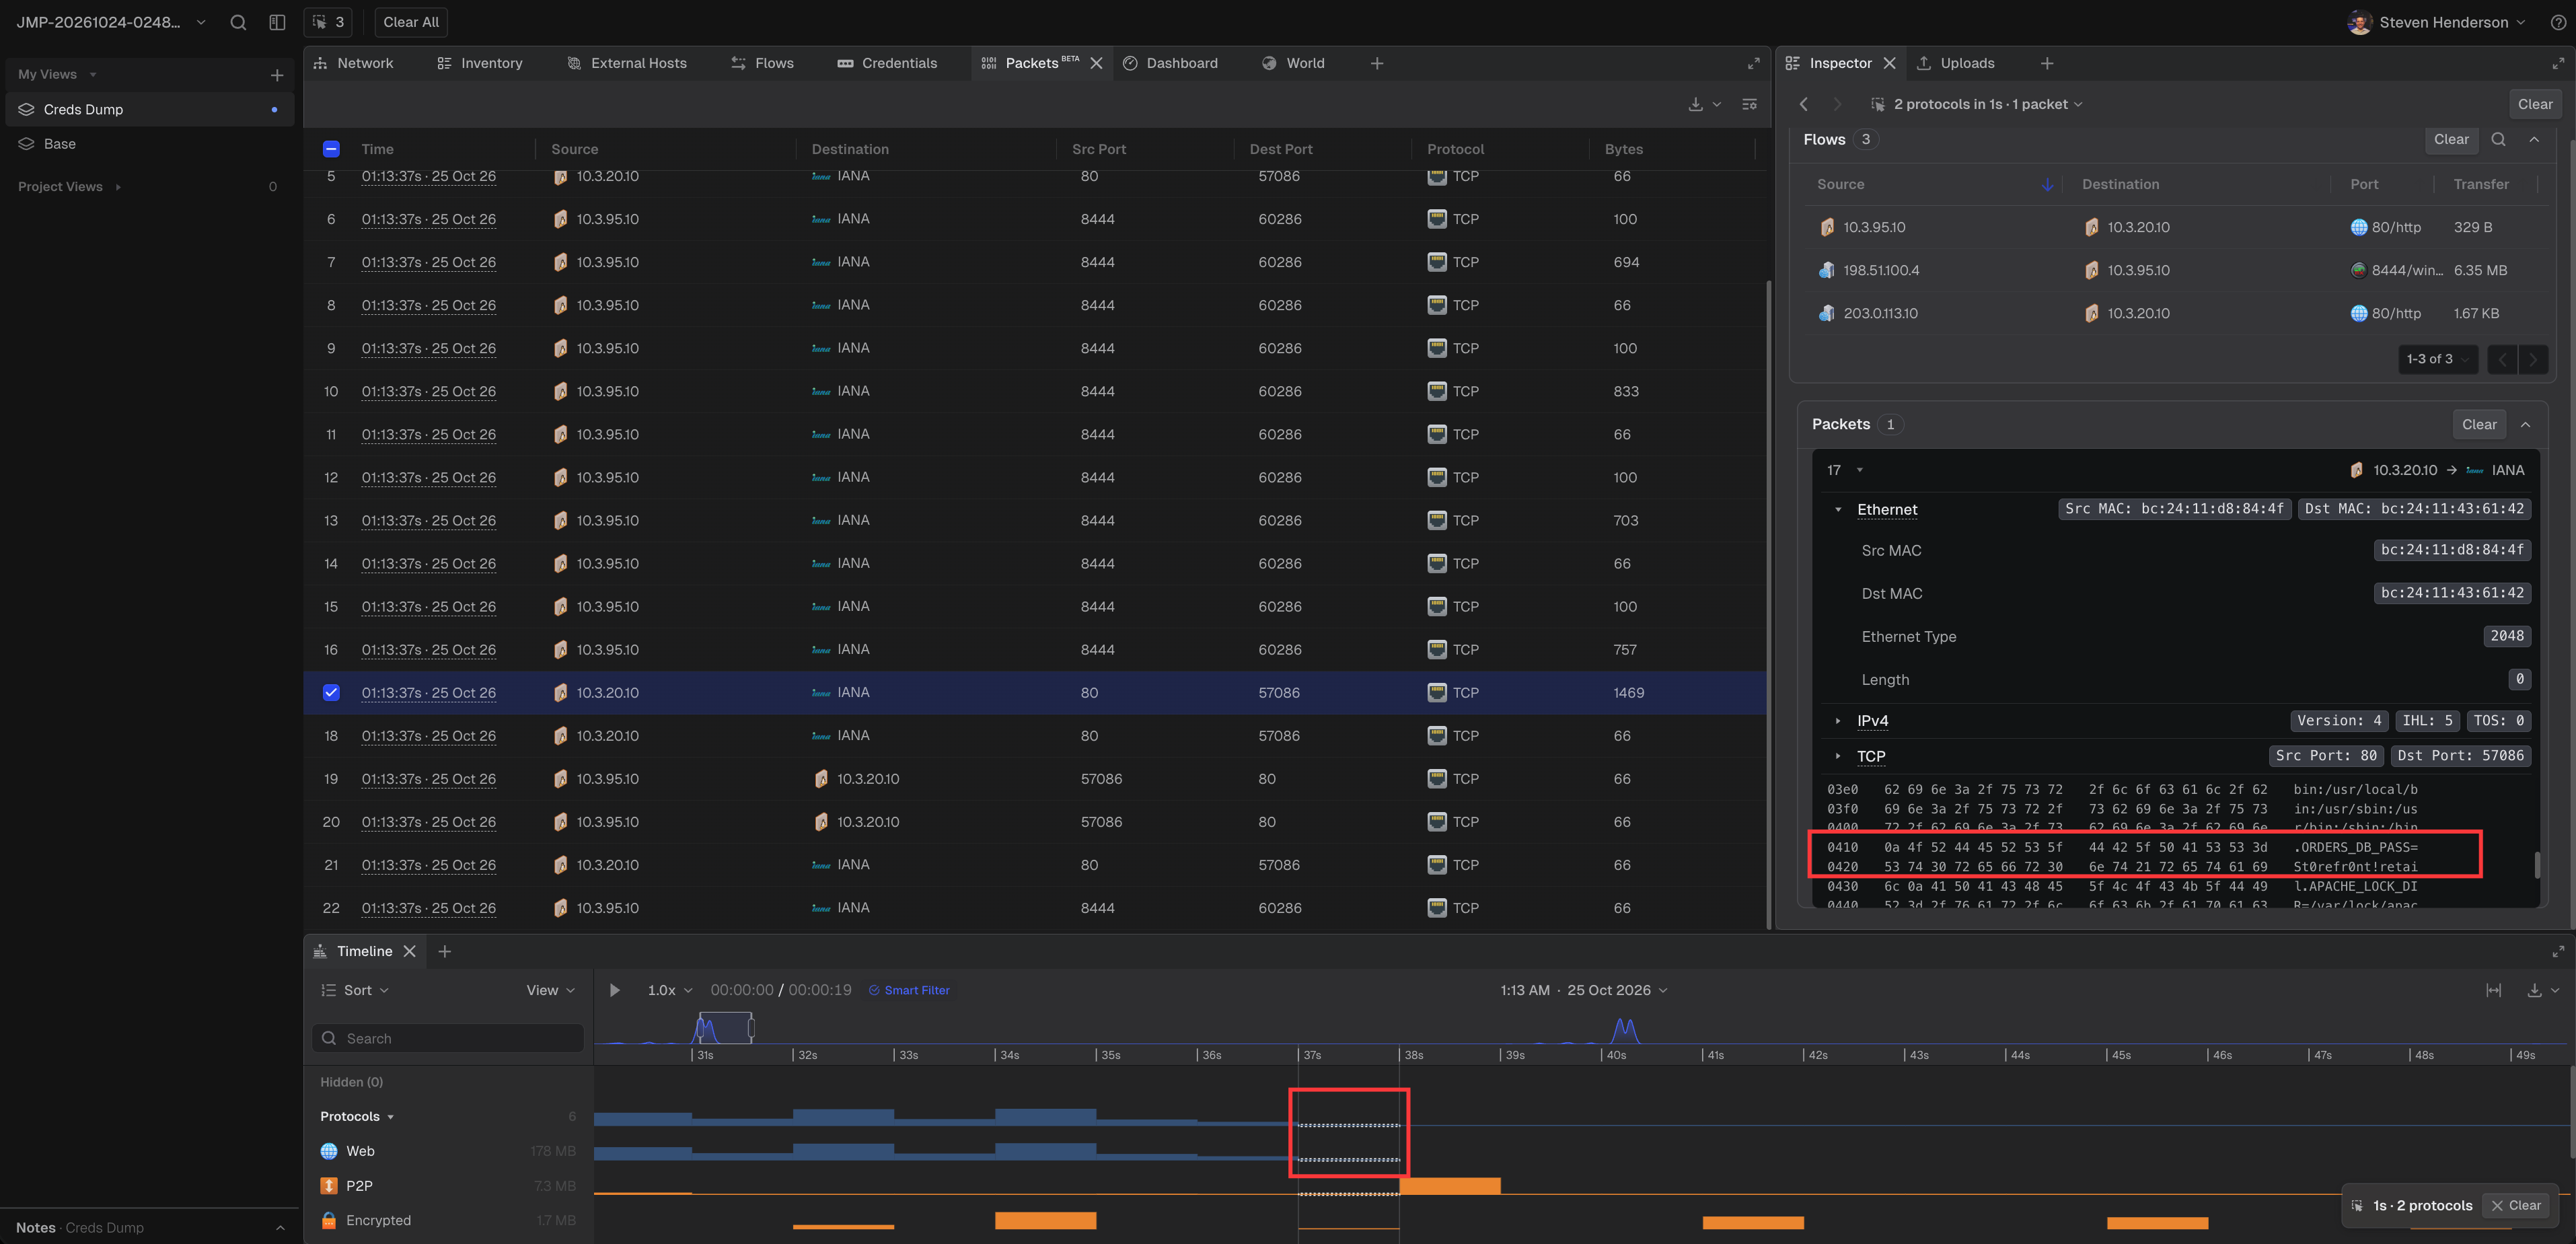This screenshot has height=1244, width=2576.
Task: Clear the 1s 2 protocols selection
Action: 2515,1205
